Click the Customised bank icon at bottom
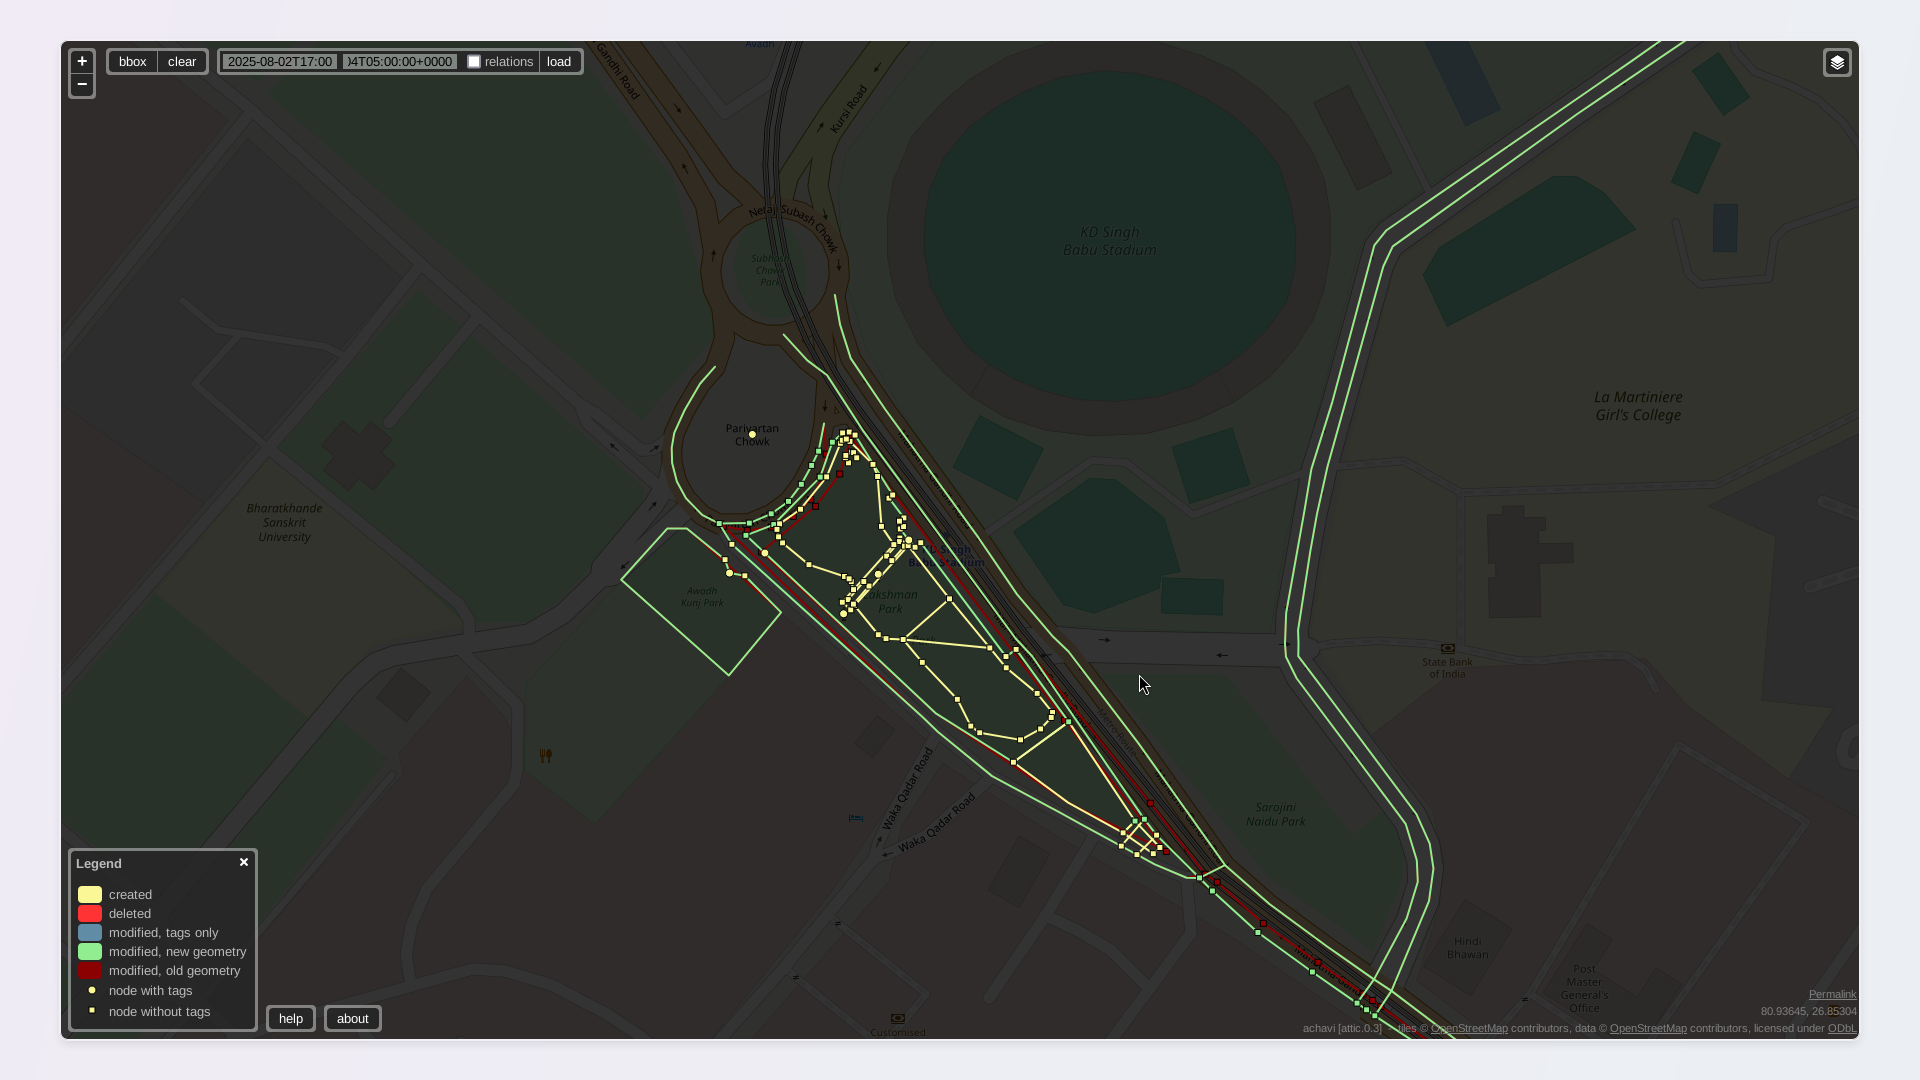 898,1019
